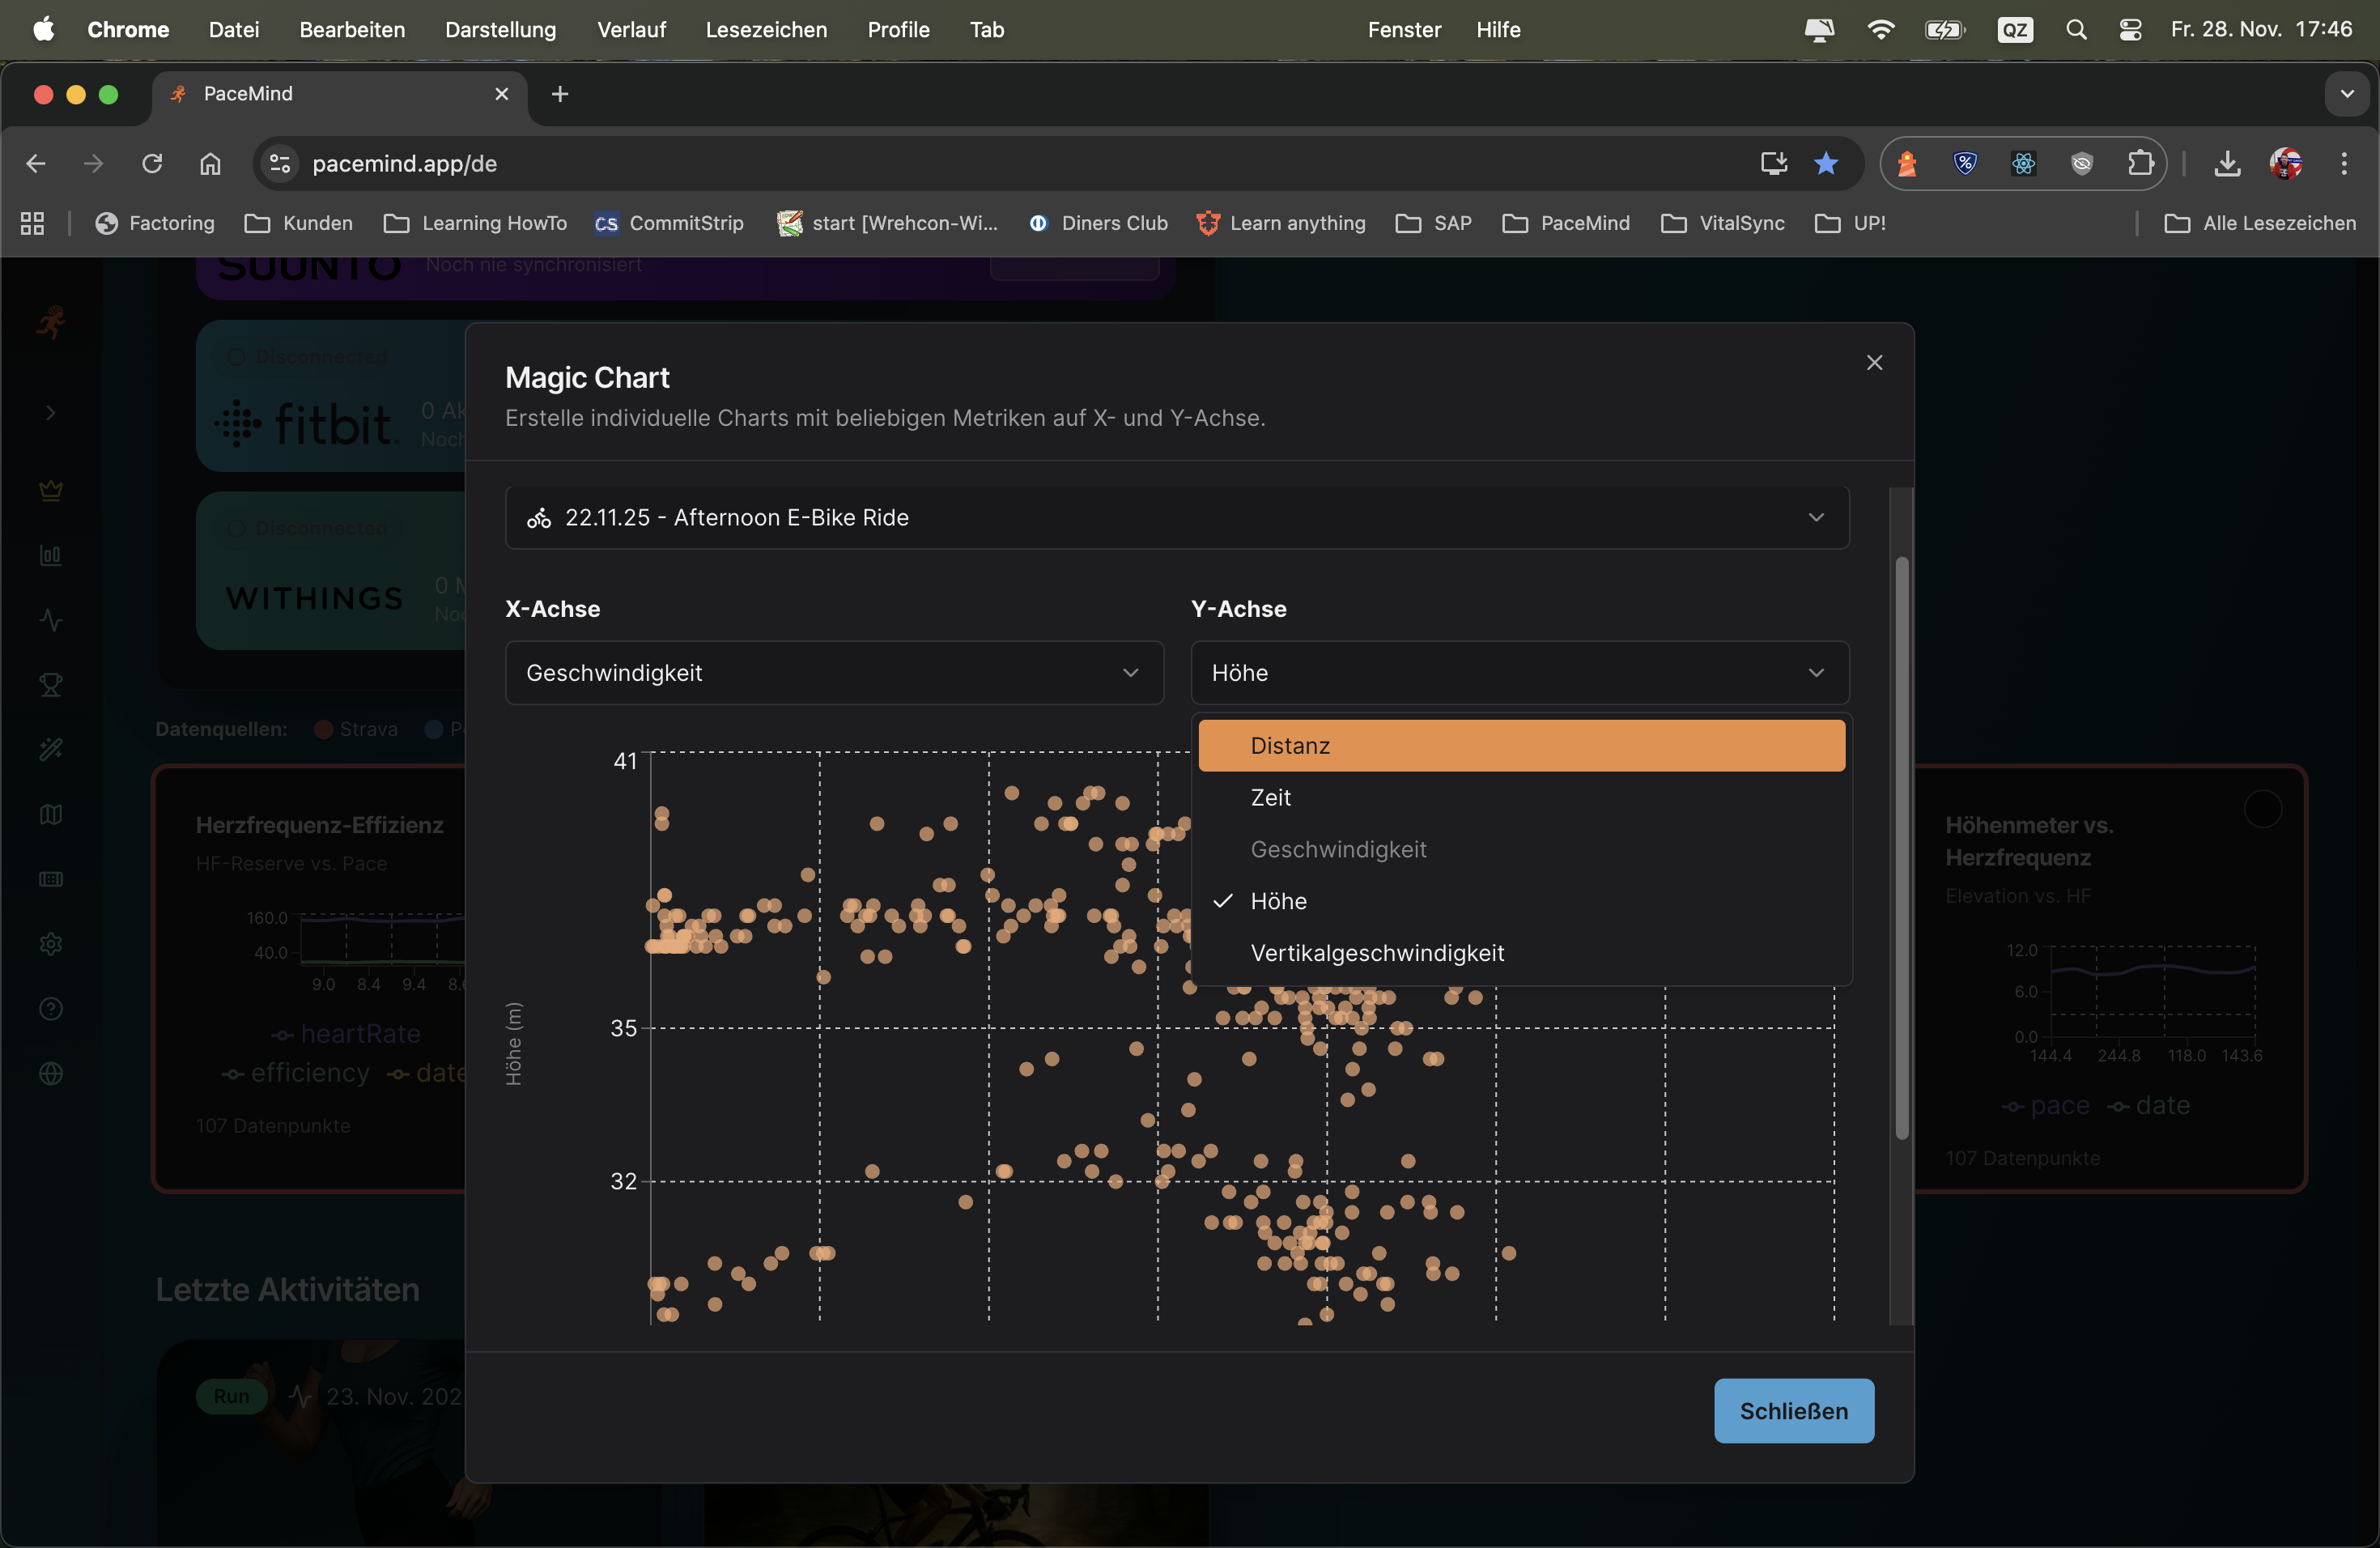The image size is (2380, 1548).
Task: Click the Schließen button in the dialog
Action: click(x=1792, y=1410)
